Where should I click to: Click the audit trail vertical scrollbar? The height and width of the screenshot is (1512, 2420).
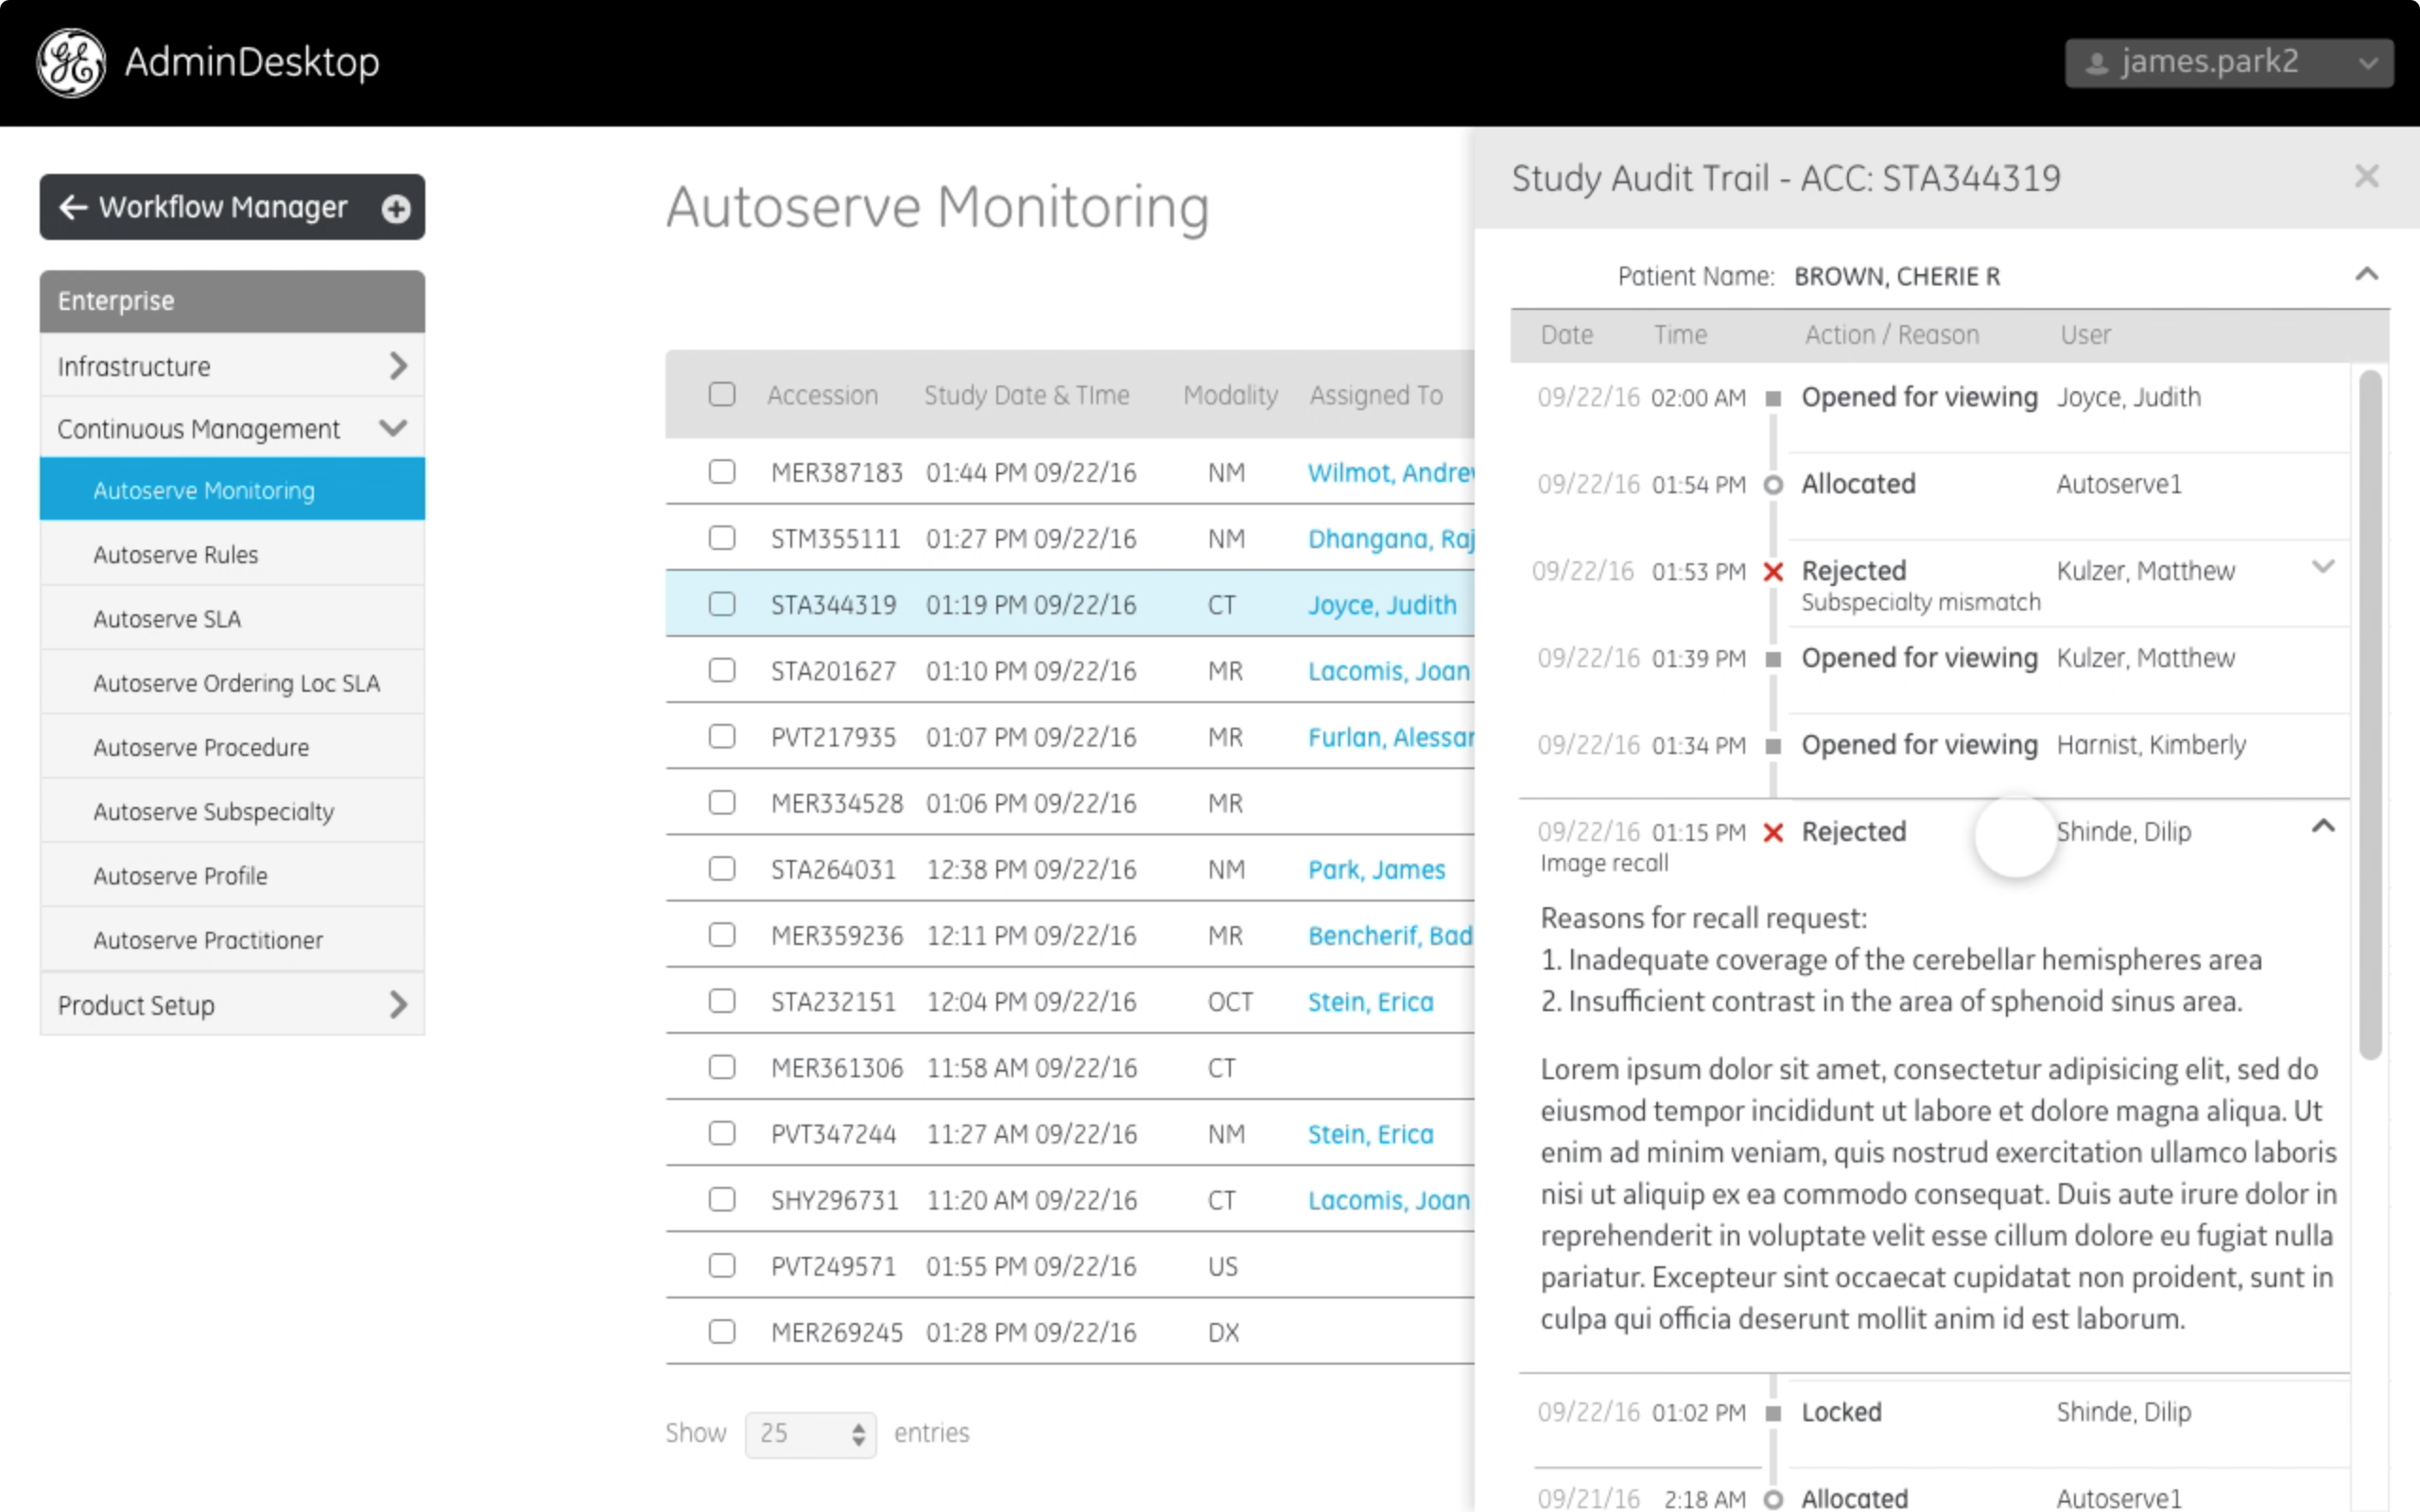coord(2370,715)
